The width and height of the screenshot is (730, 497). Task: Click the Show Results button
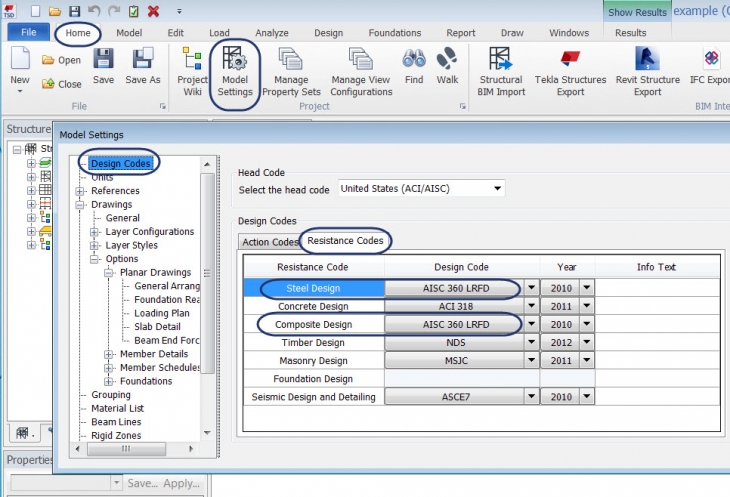tap(635, 12)
